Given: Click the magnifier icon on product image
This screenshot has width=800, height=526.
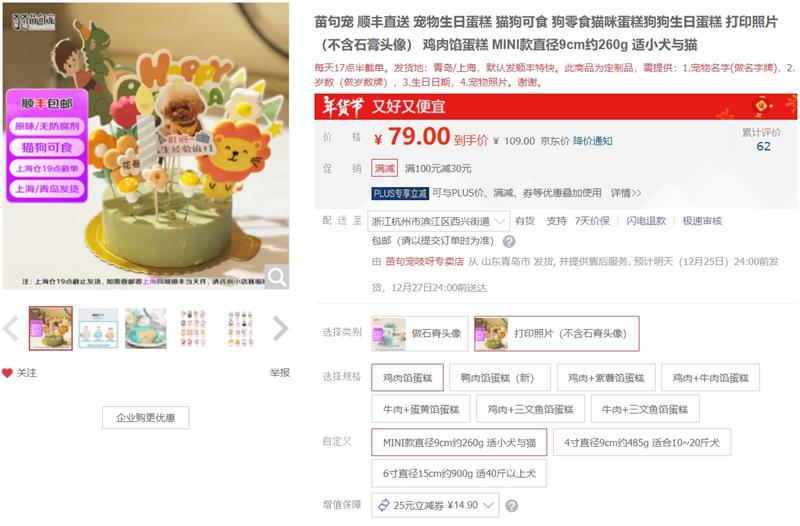Looking at the screenshot, I should coord(277,277).
